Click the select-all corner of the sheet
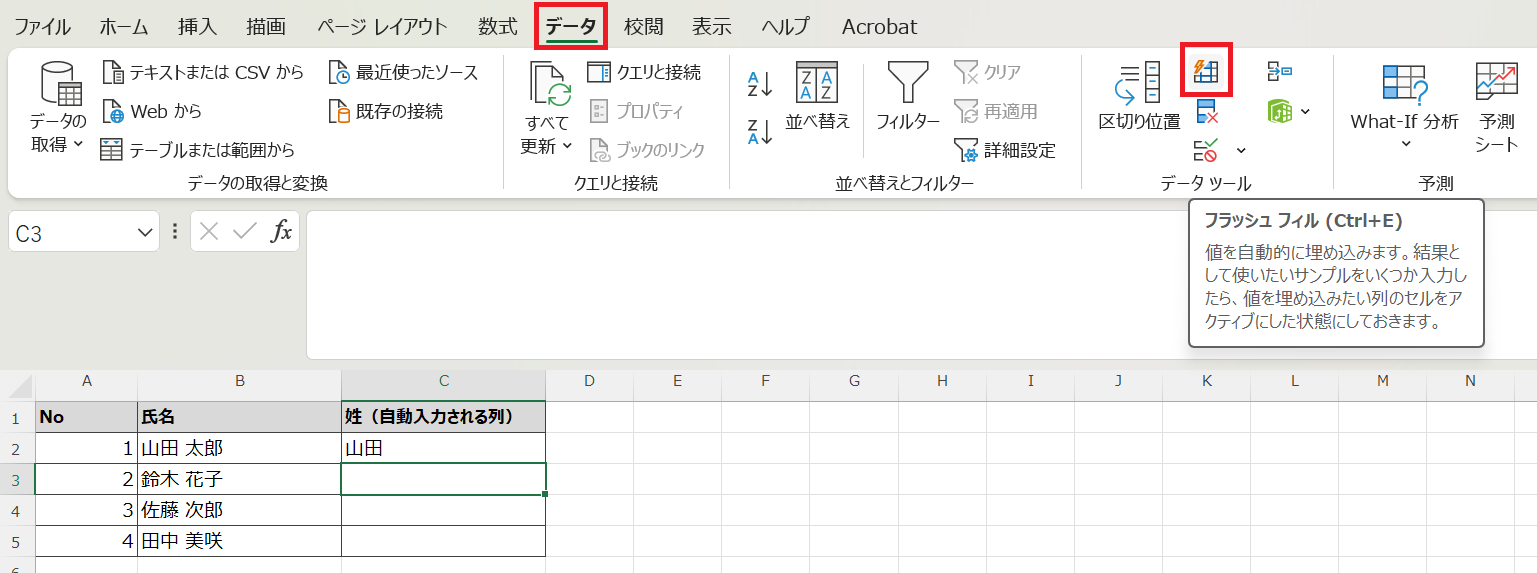The image size is (1537, 573). tap(18, 384)
